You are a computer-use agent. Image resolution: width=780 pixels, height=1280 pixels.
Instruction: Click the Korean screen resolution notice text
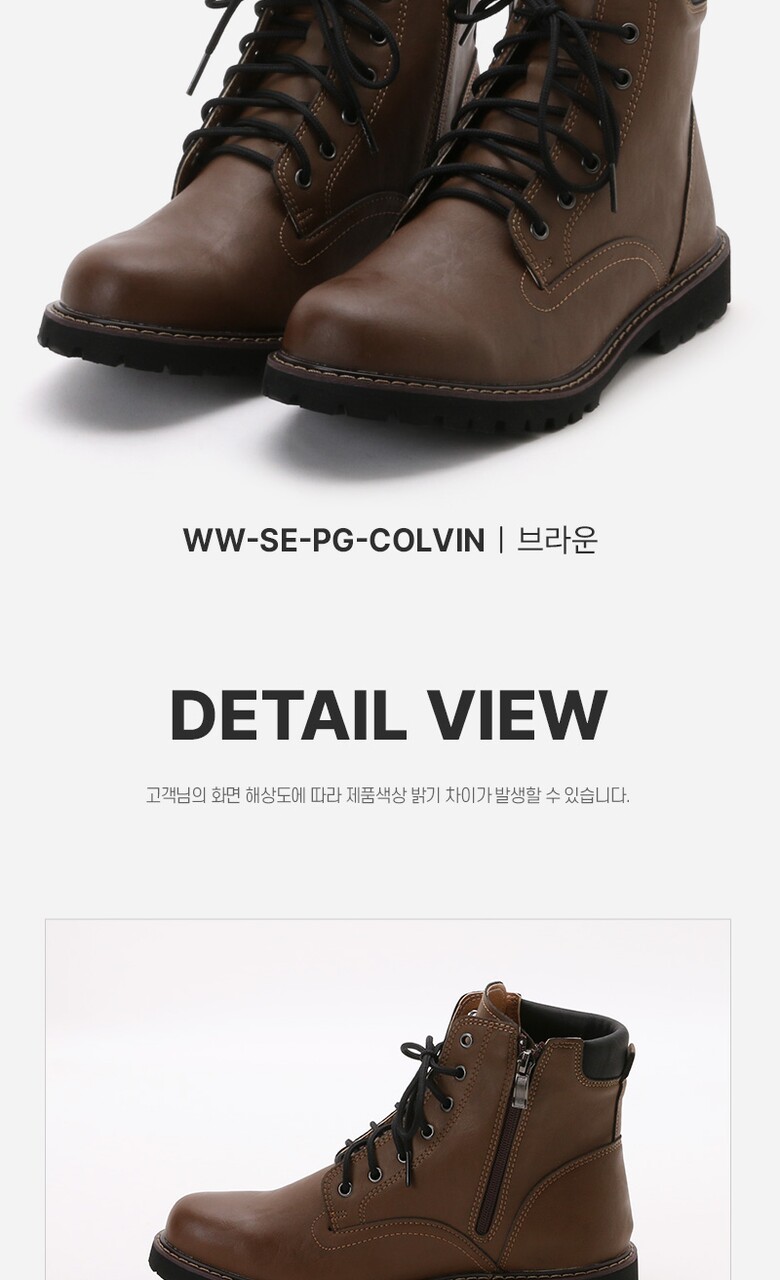coord(388,796)
